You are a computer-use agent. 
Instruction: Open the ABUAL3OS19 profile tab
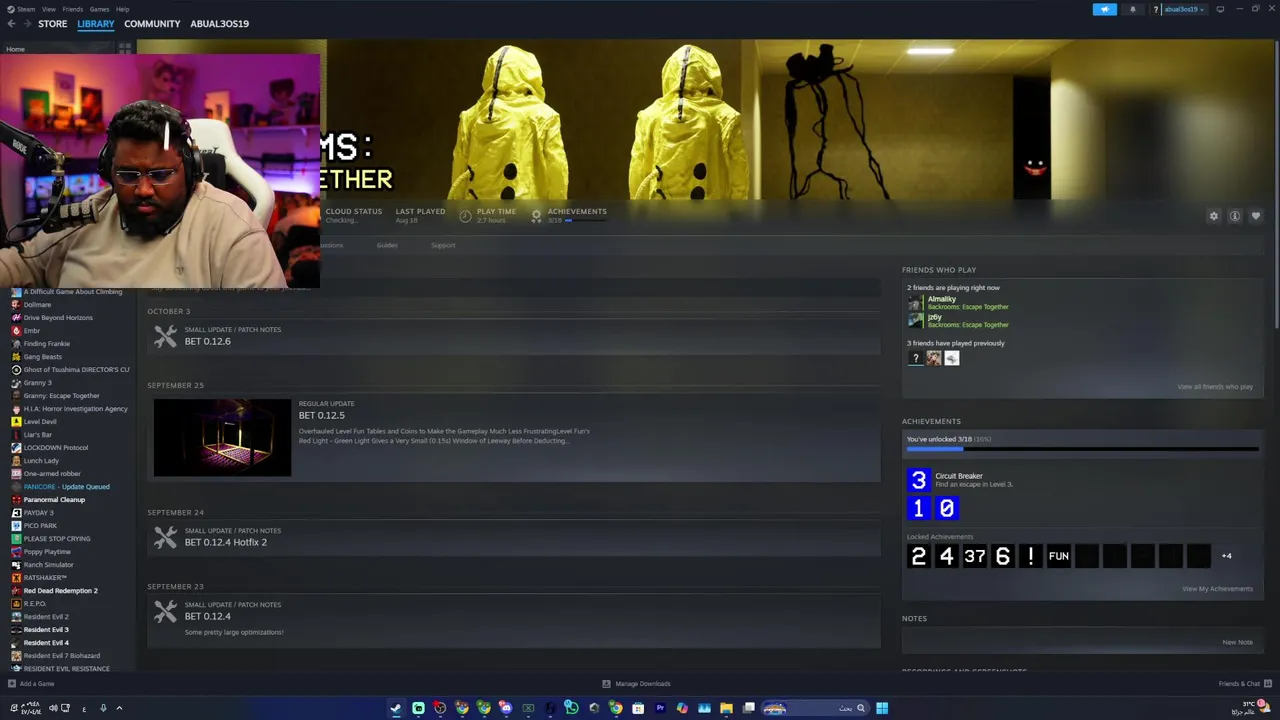pos(219,24)
